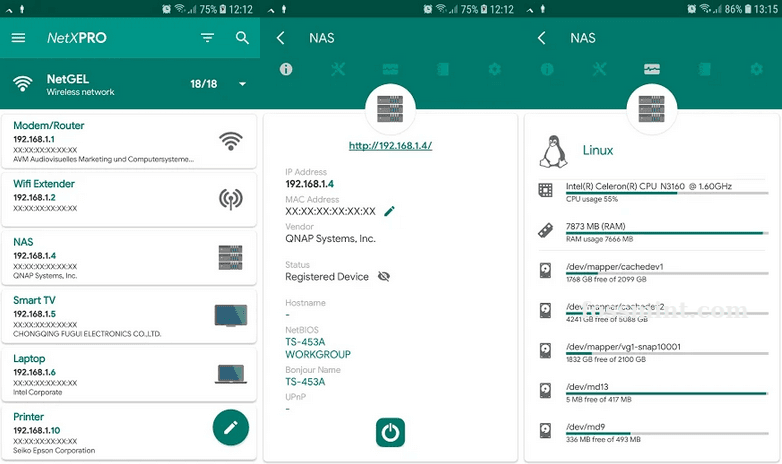Toggle Registered Device visibility eye icon

pyautogui.click(x=384, y=276)
